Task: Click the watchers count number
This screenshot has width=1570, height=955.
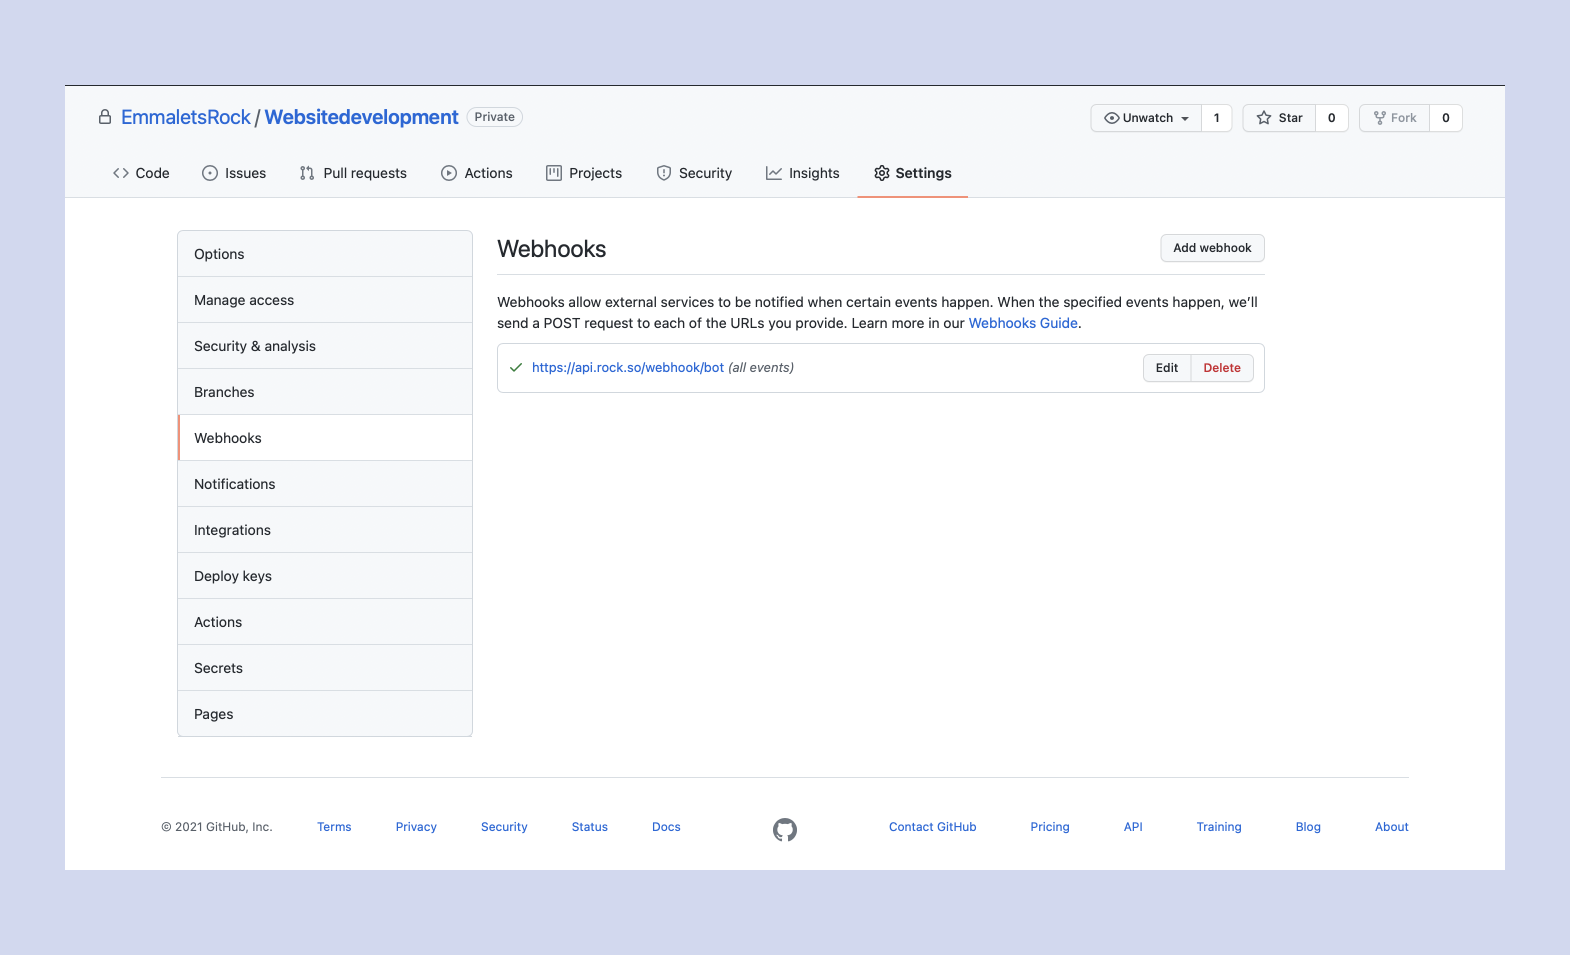Action: pos(1216,118)
